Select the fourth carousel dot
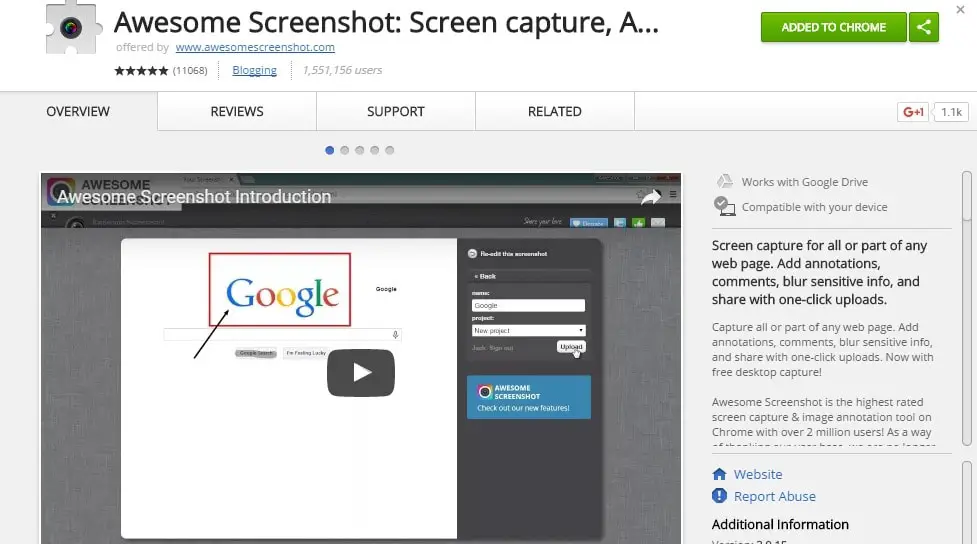The width and height of the screenshot is (977, 544). 374,150
